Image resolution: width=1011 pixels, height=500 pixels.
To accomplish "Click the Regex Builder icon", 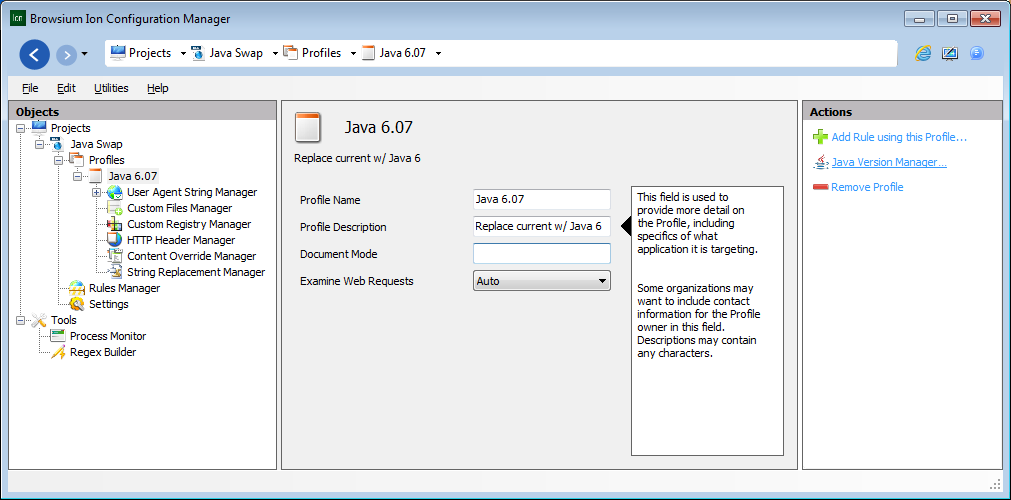I will [58, 352].
